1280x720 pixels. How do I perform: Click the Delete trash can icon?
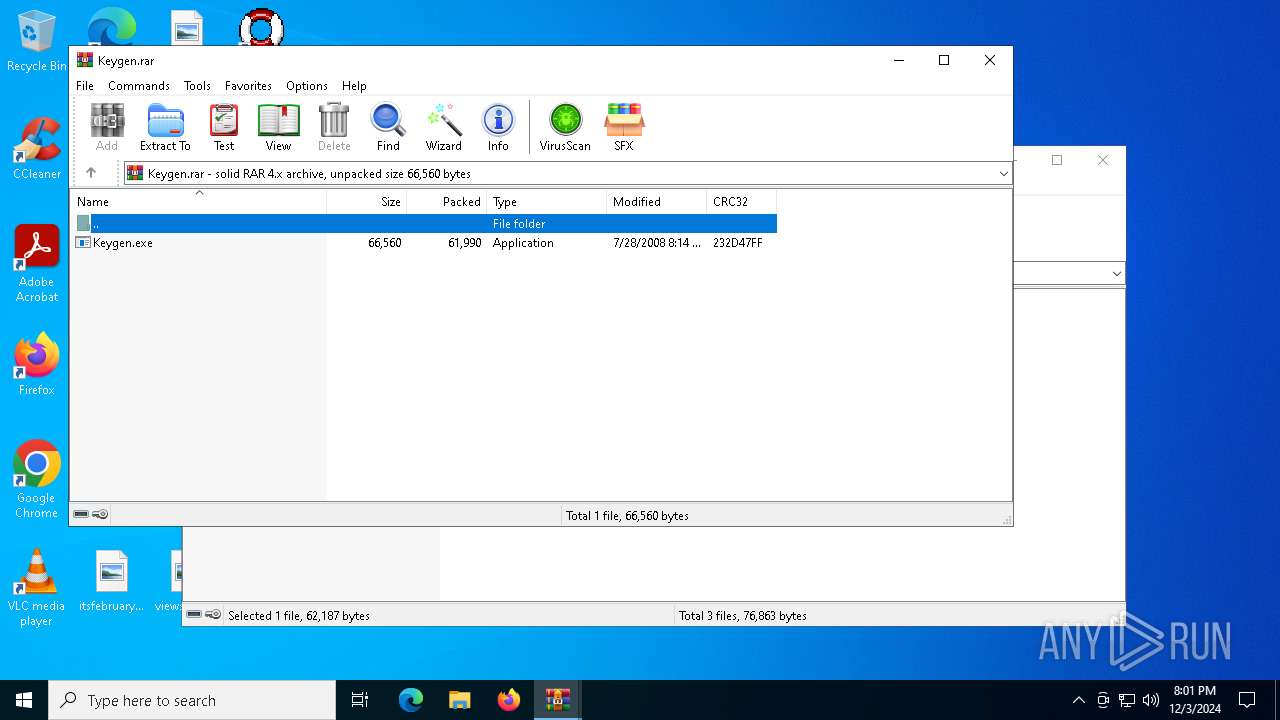334,127
